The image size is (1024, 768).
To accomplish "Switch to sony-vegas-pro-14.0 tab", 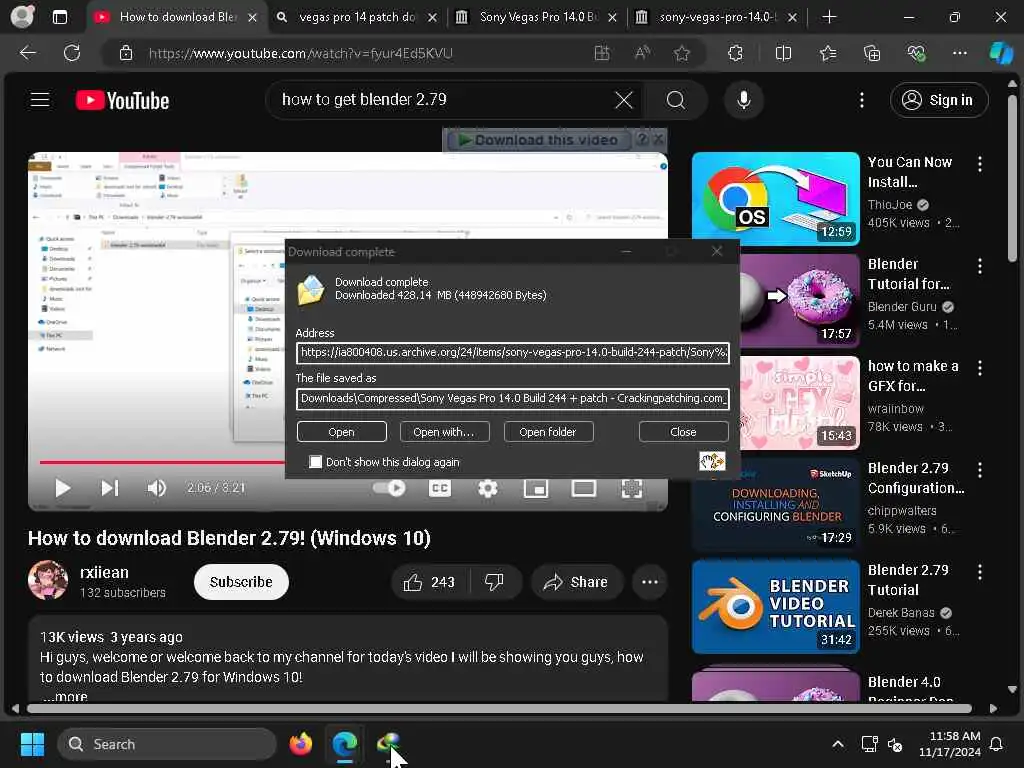I will (x=718, y=17).
